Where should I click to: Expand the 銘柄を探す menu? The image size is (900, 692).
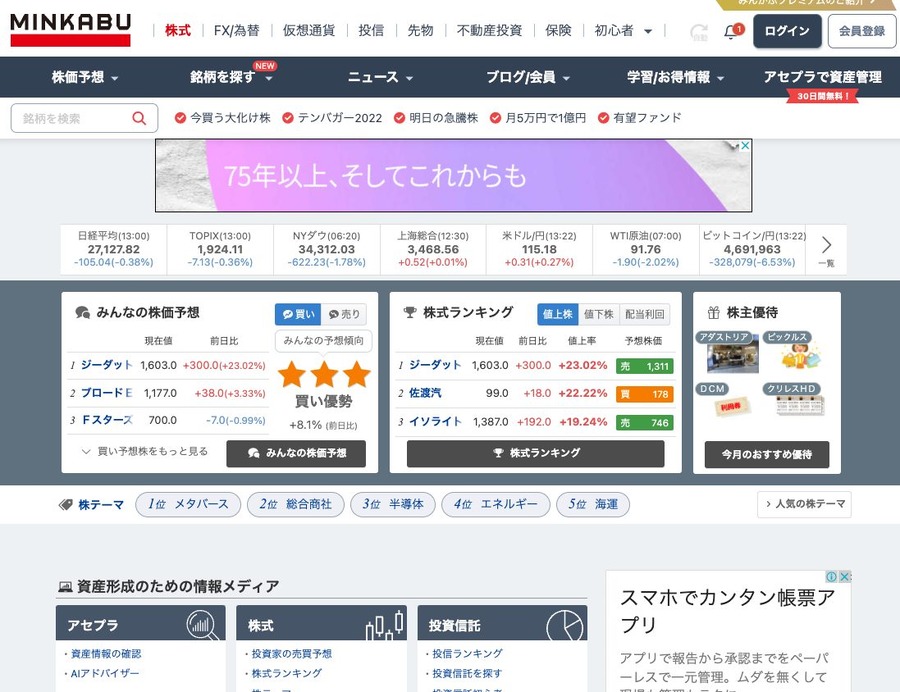click(231, 77)
